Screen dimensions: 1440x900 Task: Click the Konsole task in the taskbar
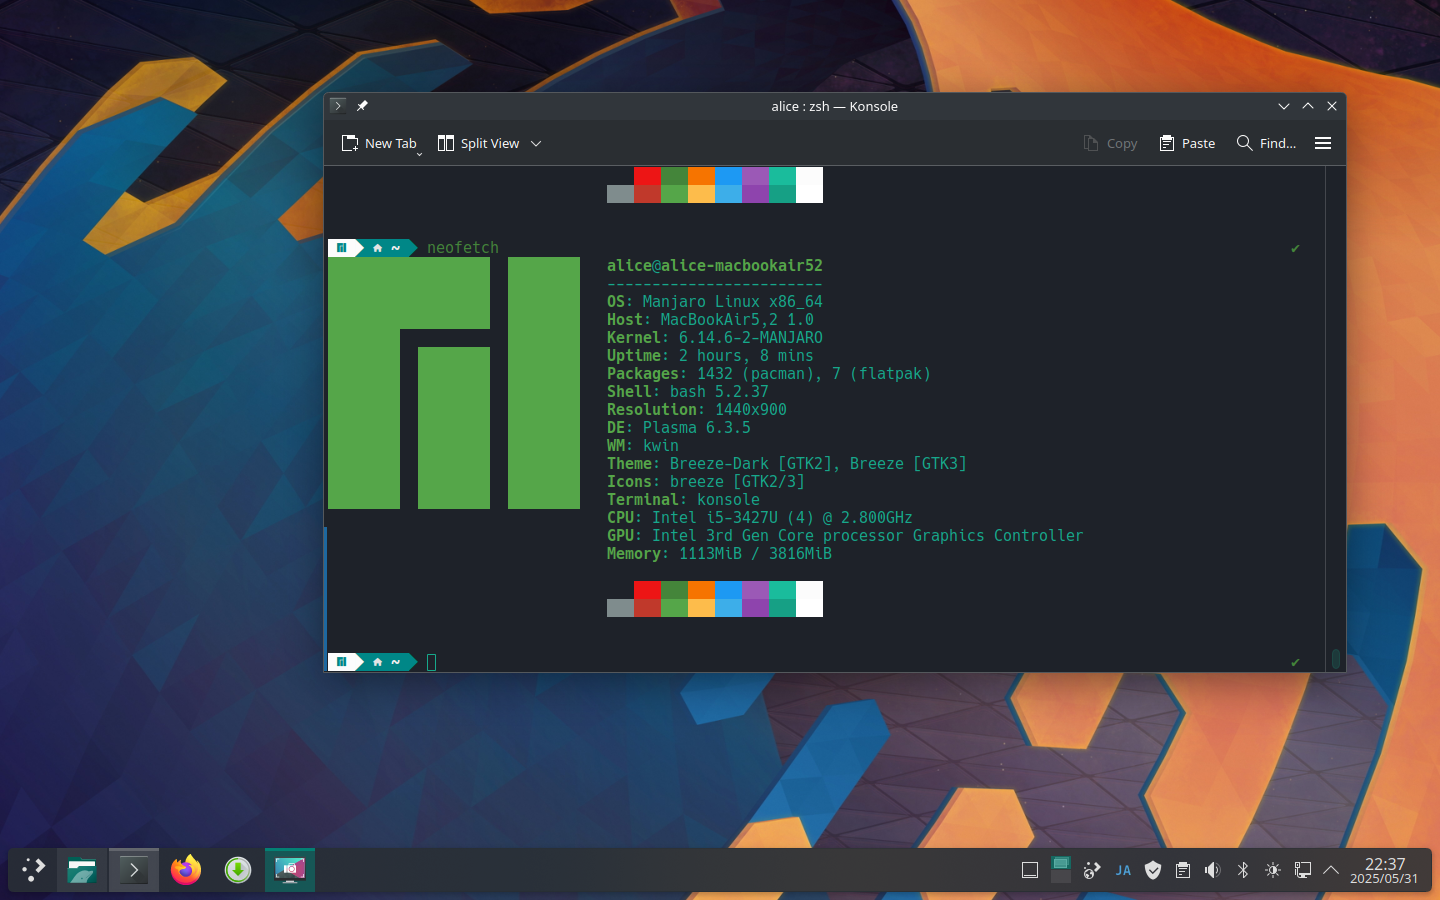coord(134,870)
